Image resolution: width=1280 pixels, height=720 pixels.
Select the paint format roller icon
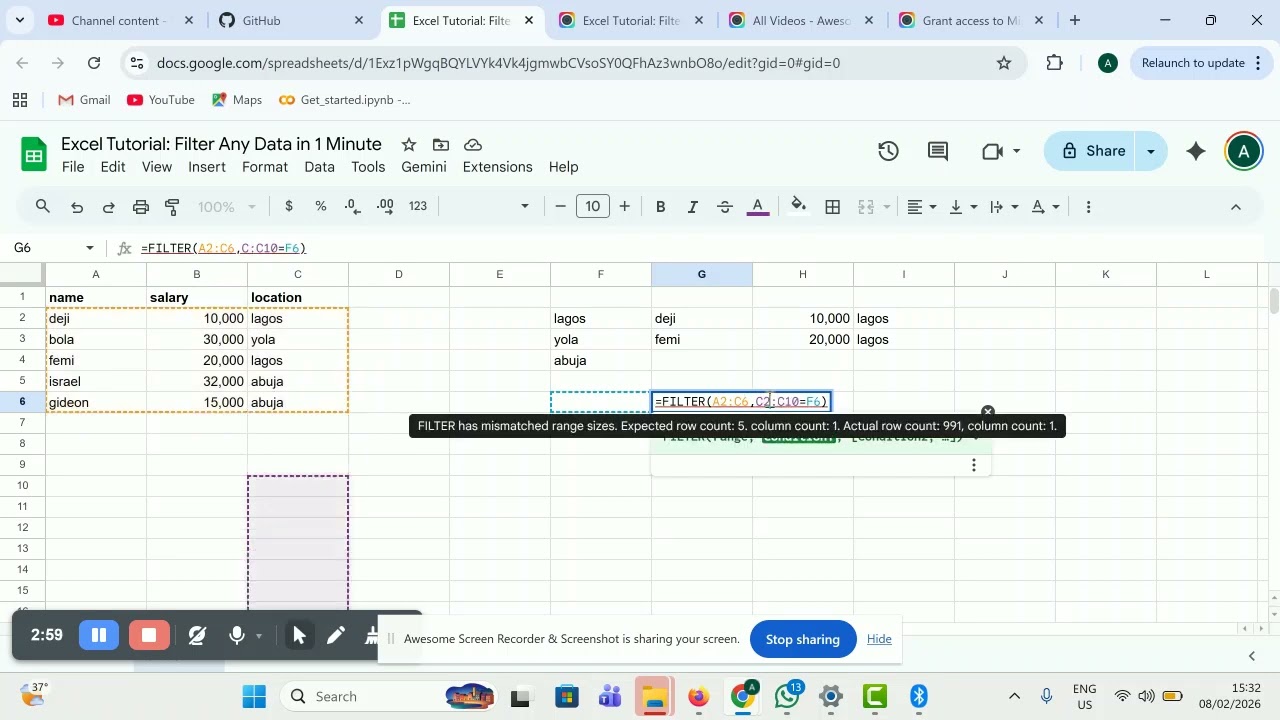[172, 207]
